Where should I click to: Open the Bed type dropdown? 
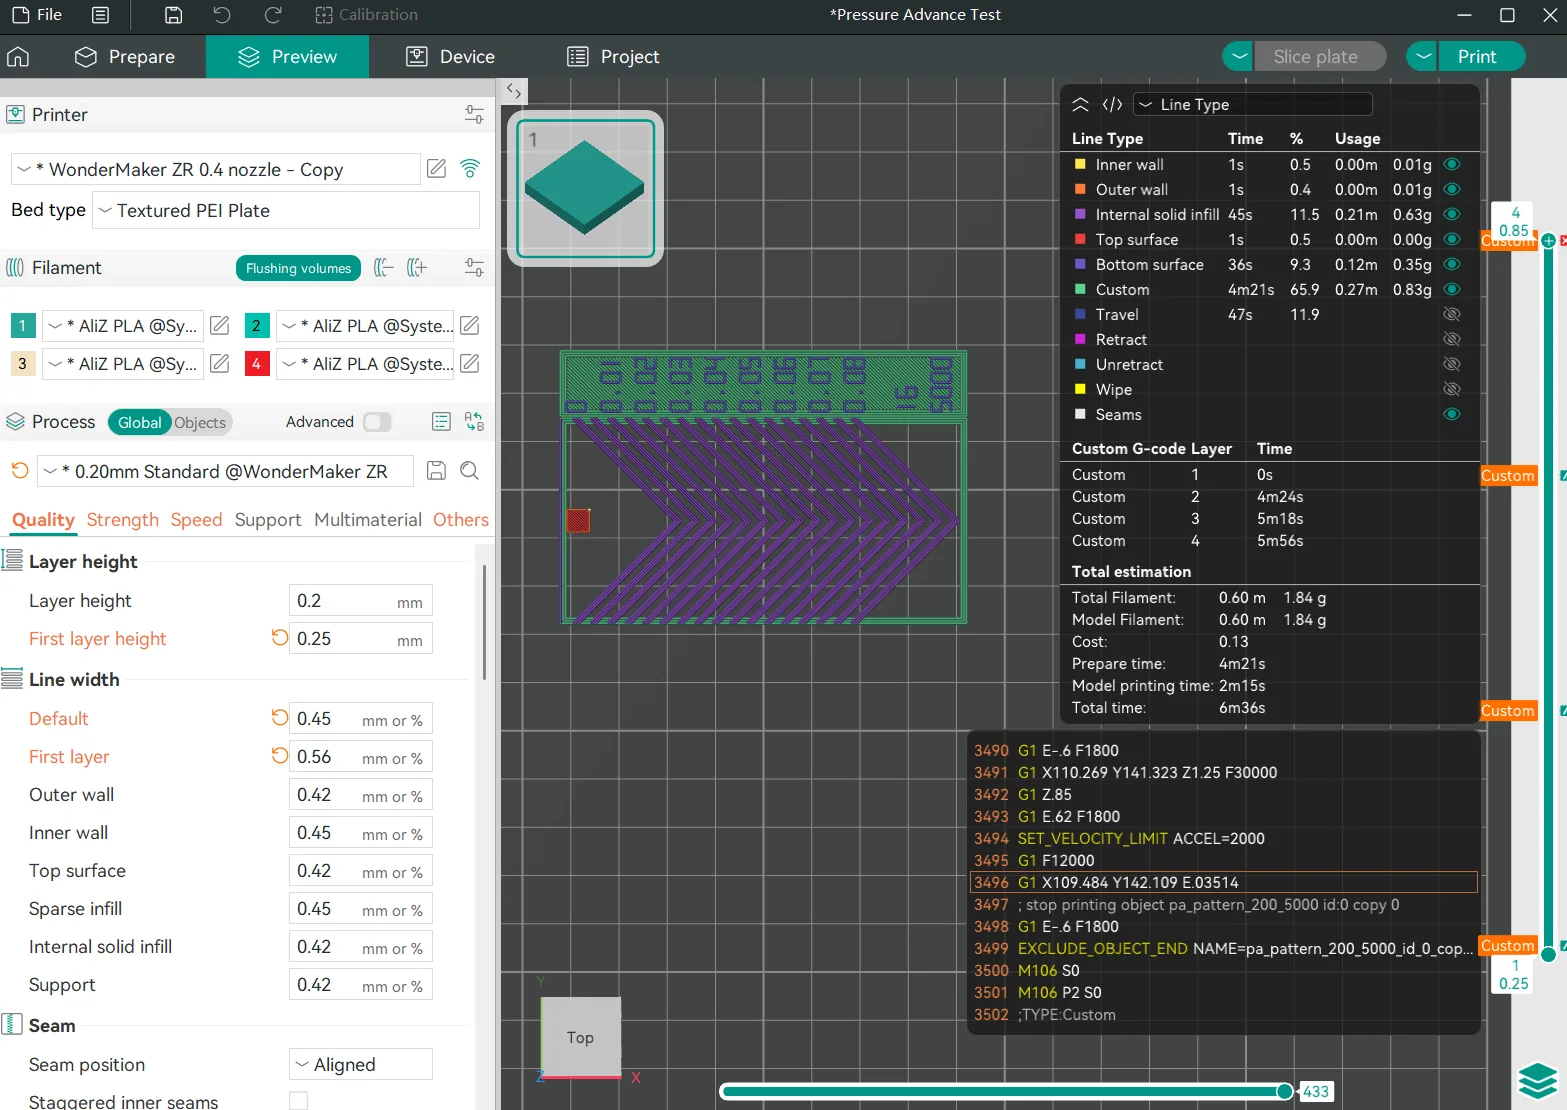tap(286, 211)
